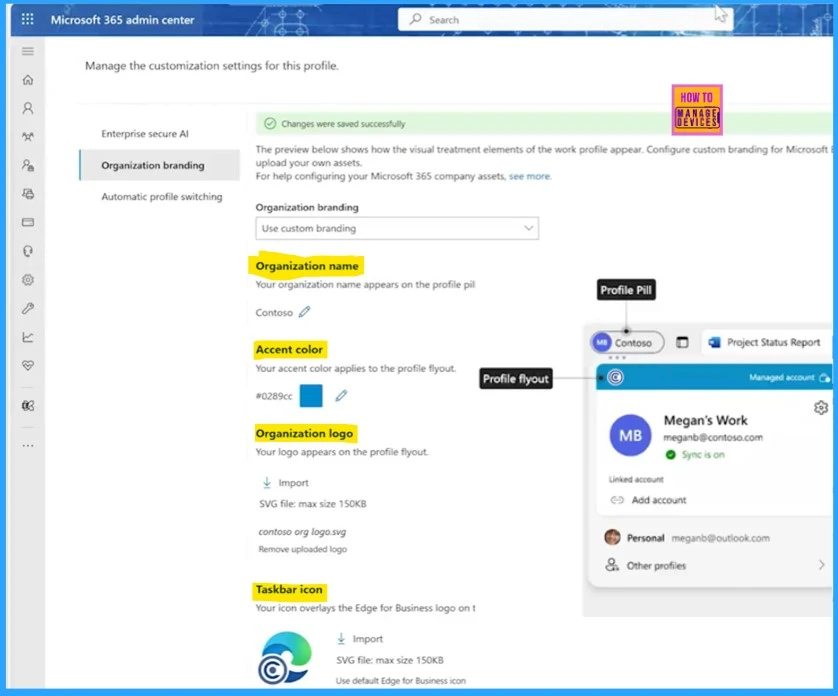Open Roles icon in left sidebar

[28, 165]
